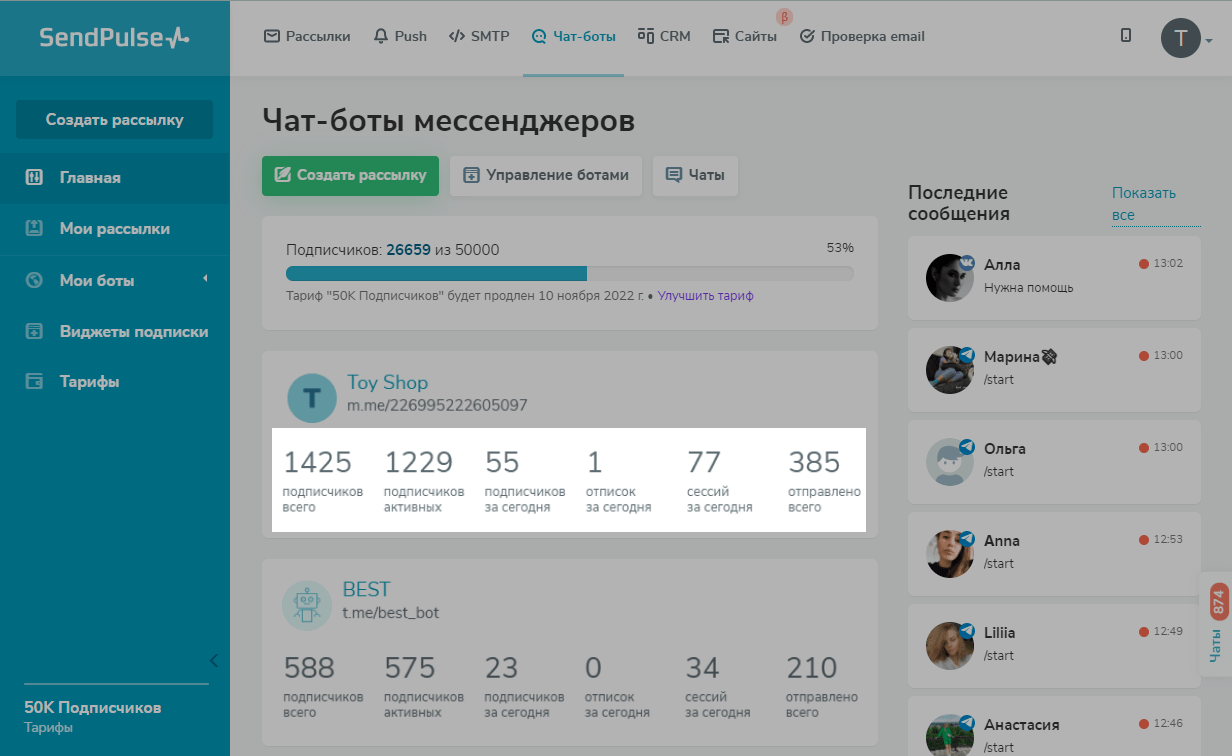Open Виджеты подписки in the sidebar
Screen dimensions: 1232x756
pos(115,331)
